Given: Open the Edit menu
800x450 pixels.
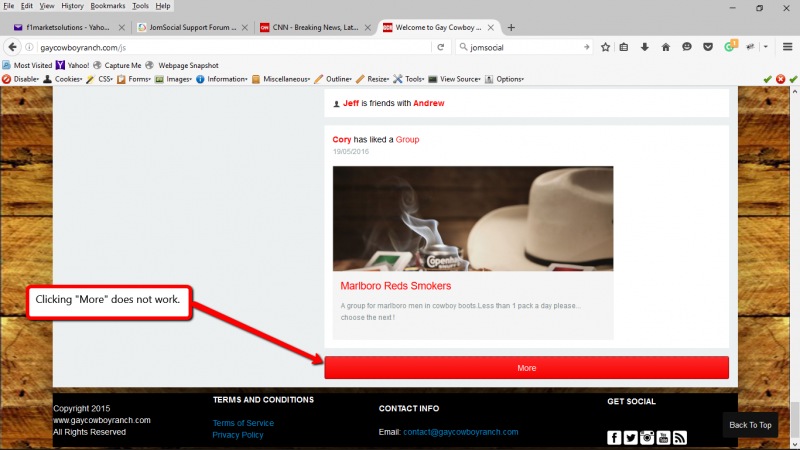Looking at the screenshot, I should click(x=27, y=6).
